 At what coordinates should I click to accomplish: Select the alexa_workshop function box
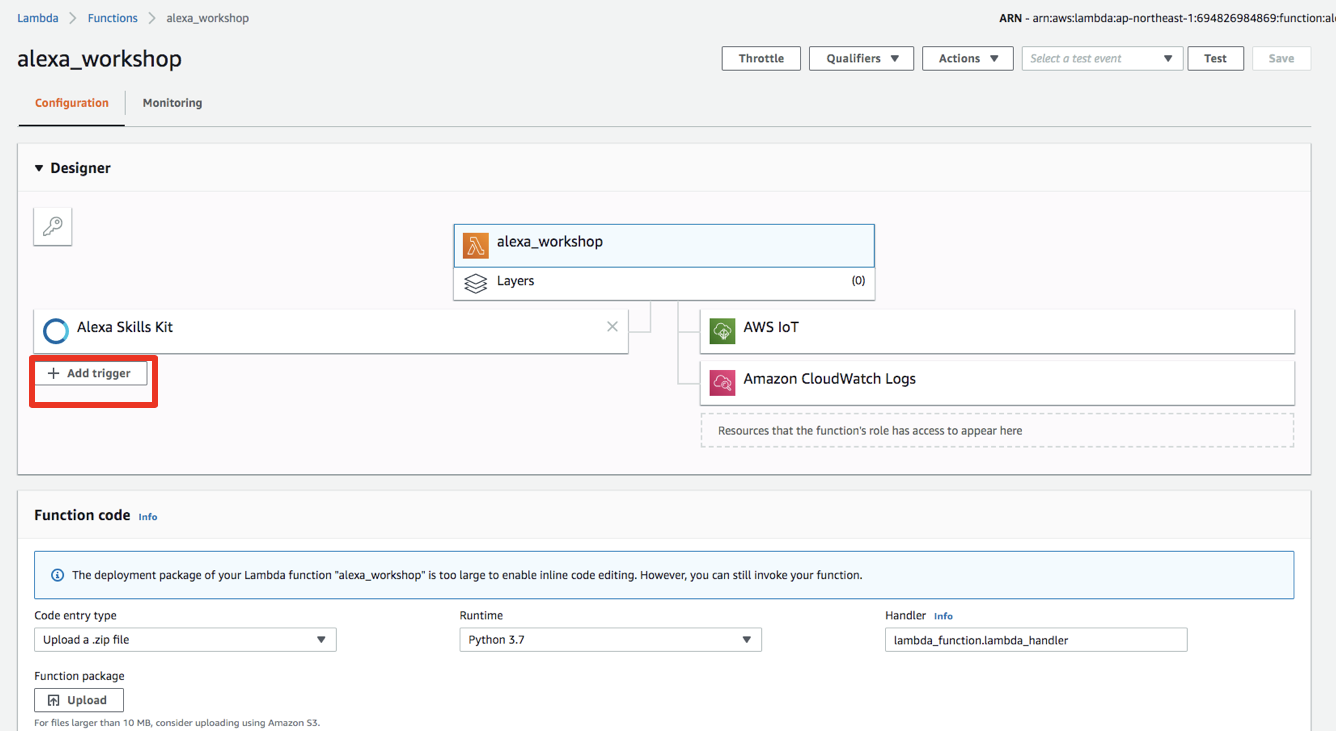(664, 245)
